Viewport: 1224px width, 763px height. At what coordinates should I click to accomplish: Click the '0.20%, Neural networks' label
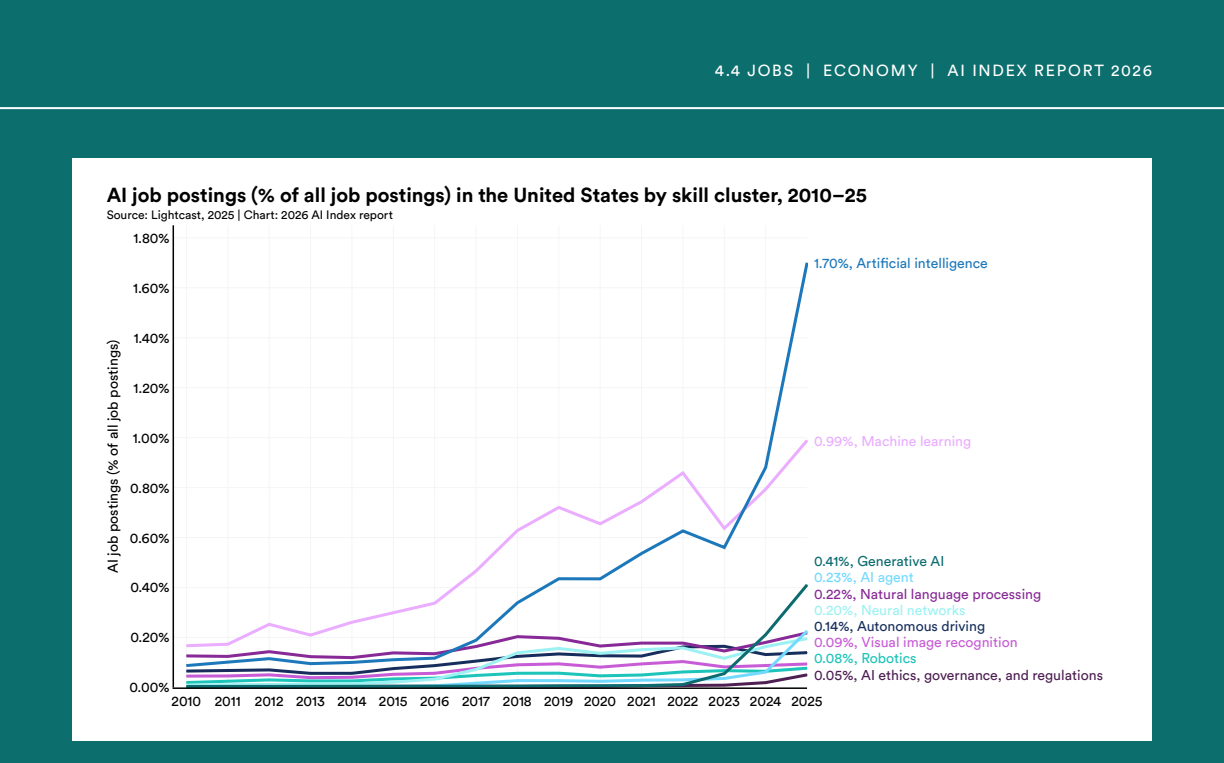point(889,611)
